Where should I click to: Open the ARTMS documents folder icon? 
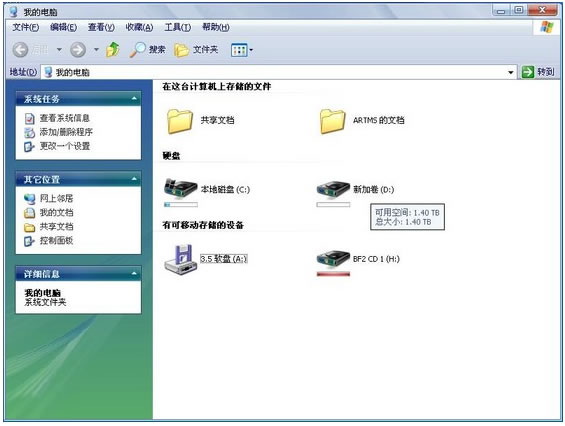pyautogui.click(x=332, y=121)
